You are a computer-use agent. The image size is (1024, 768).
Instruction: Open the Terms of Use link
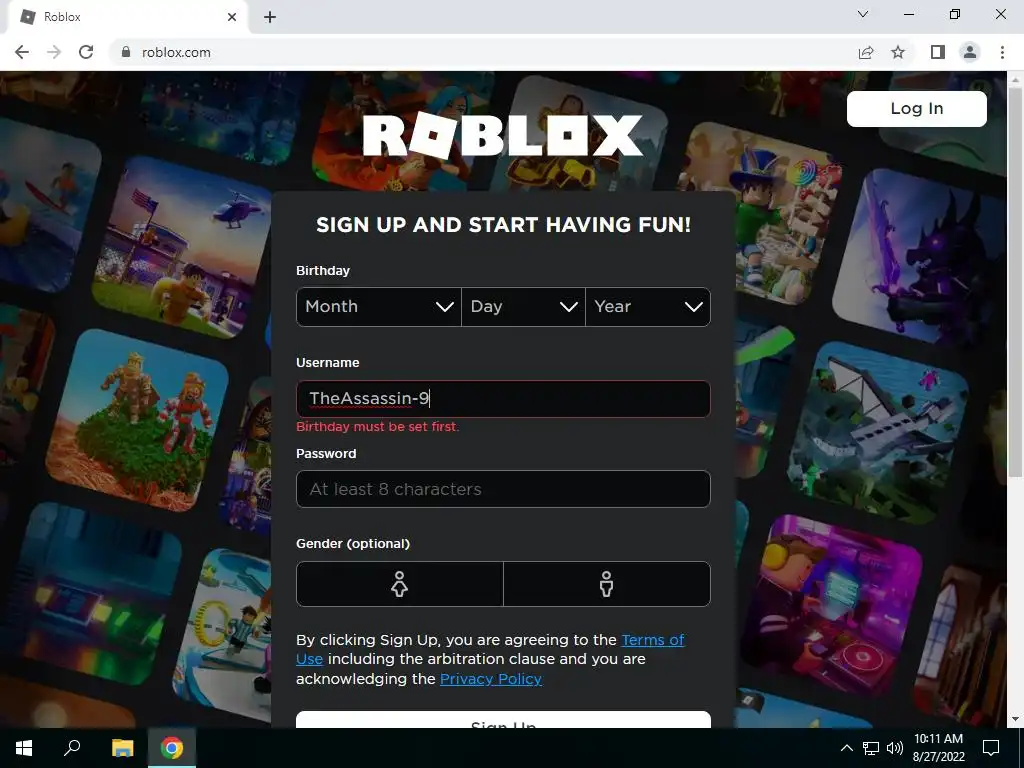click(x=652, y=640)
